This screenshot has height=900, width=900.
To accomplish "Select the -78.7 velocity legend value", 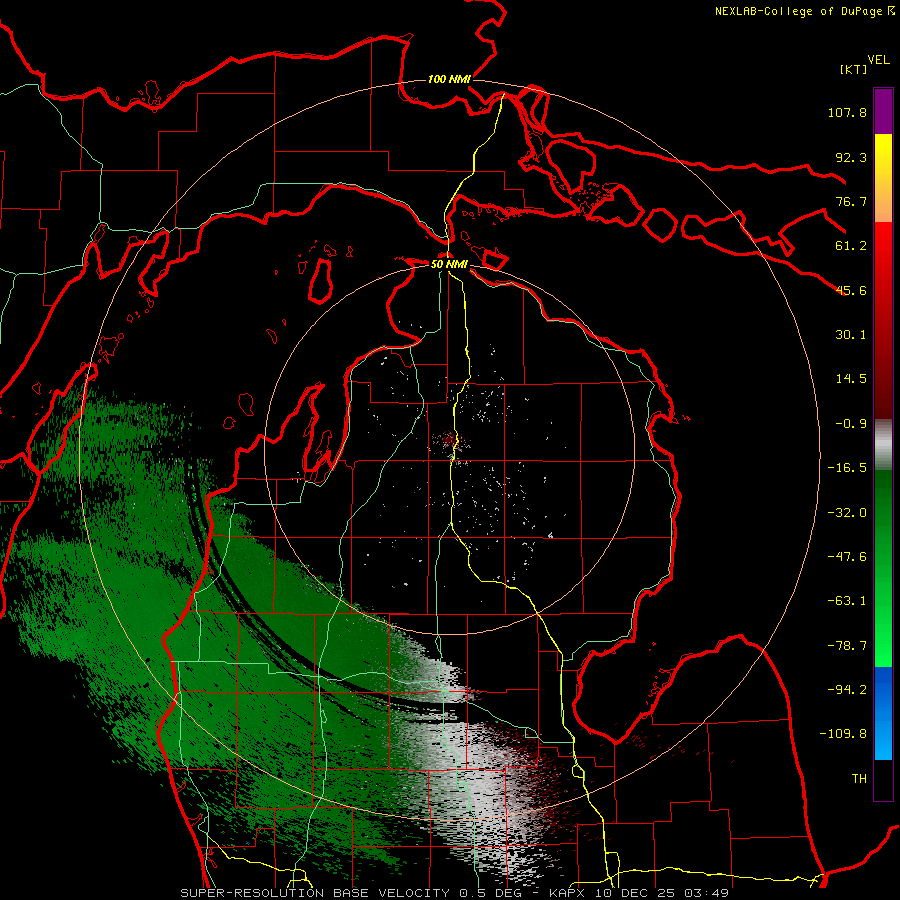I will 847,646.
